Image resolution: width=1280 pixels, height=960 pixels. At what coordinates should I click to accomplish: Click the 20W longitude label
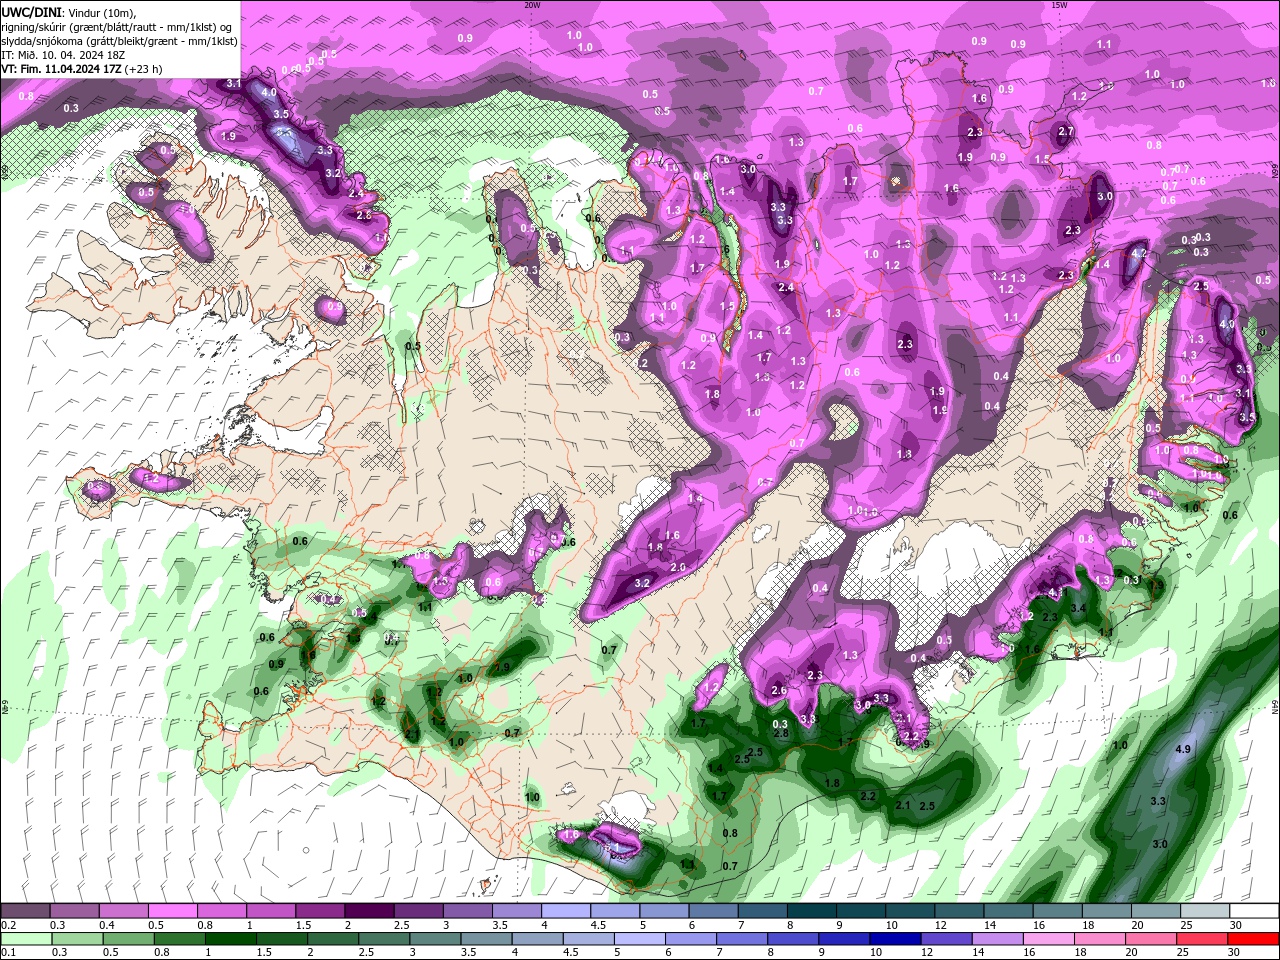point(532,5)
